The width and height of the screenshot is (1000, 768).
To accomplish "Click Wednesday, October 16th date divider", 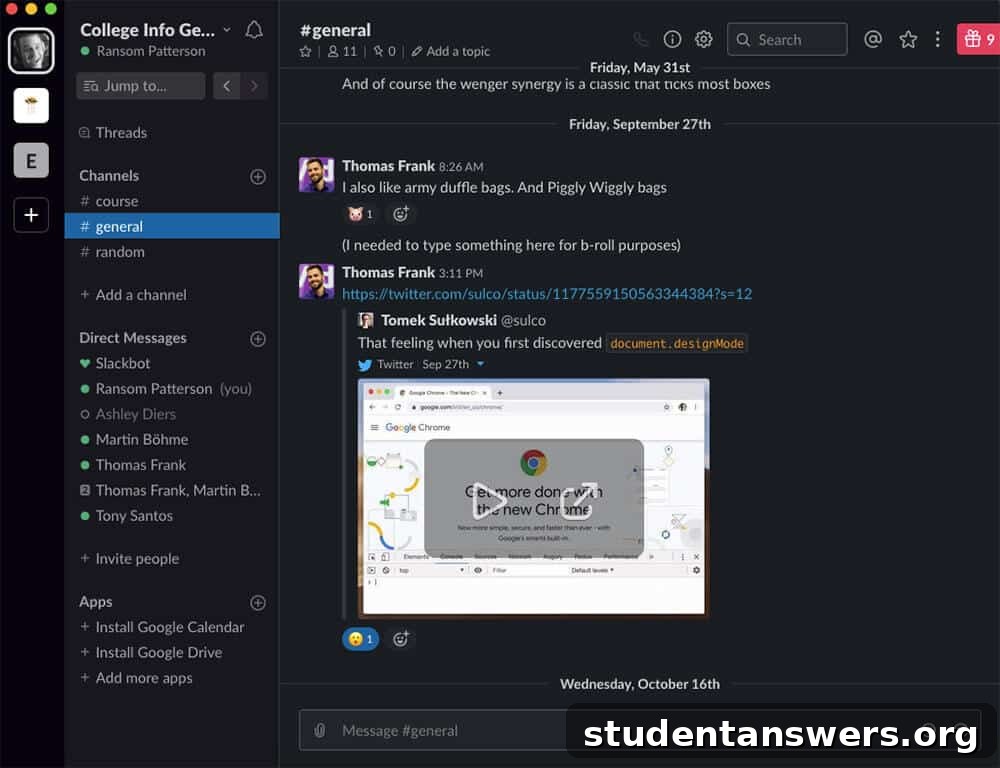I will pos(640,684).
